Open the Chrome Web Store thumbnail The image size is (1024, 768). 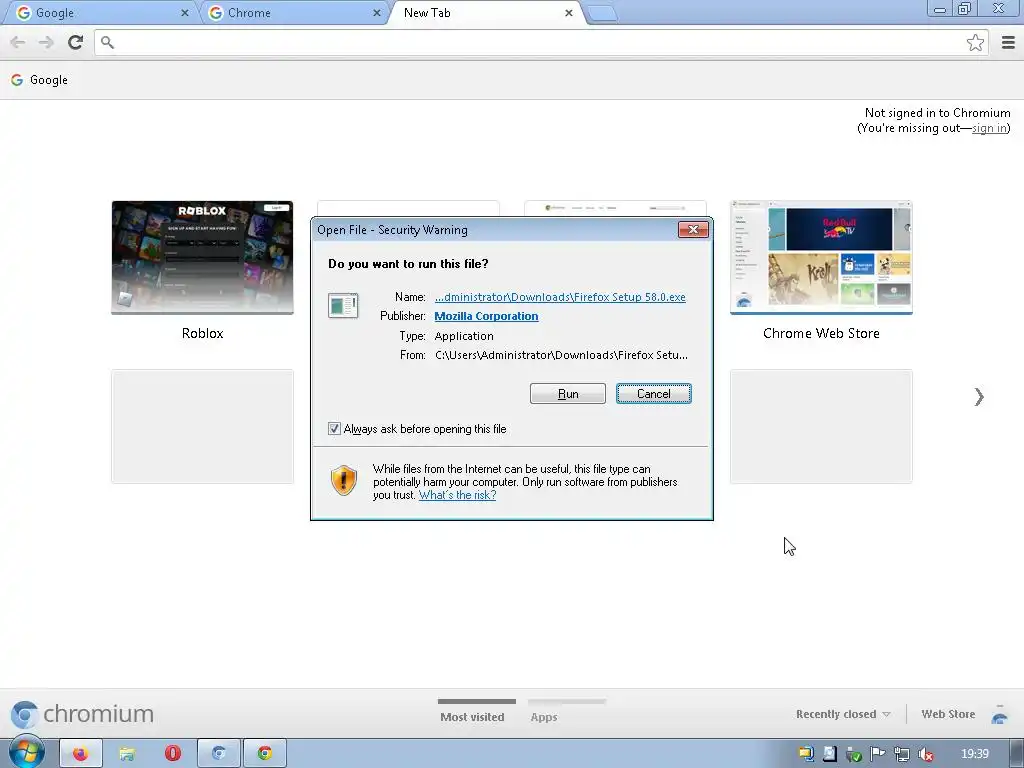[x=821, y=257]
